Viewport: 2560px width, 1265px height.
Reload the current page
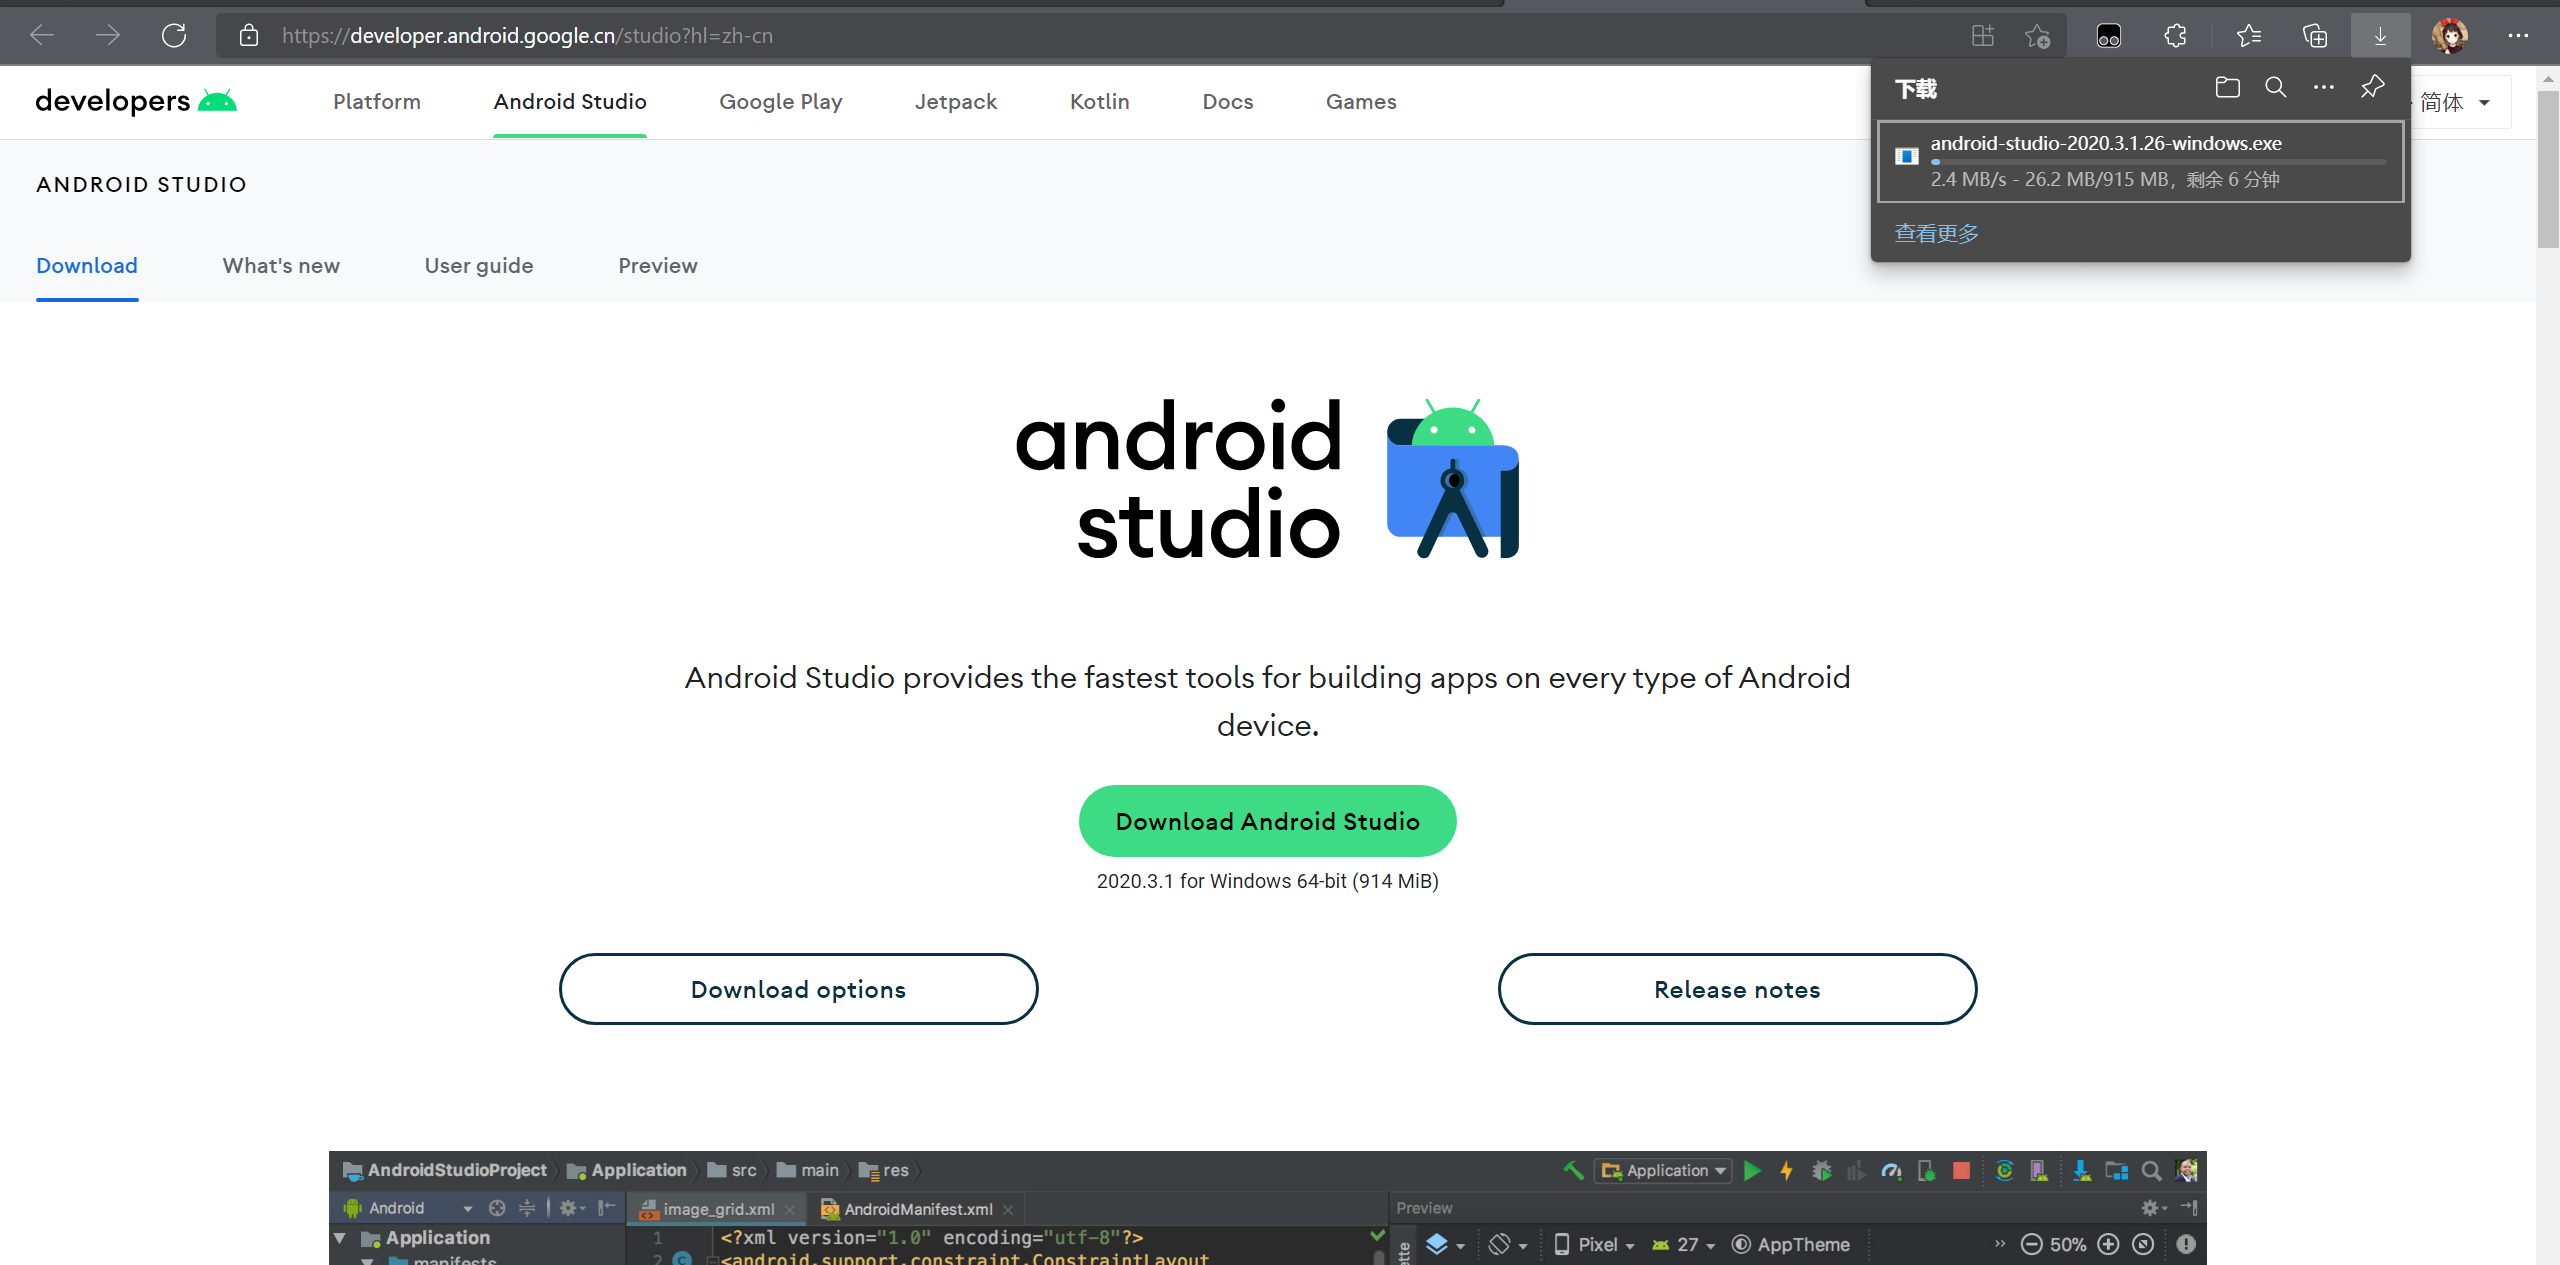[x=174, y=36]
